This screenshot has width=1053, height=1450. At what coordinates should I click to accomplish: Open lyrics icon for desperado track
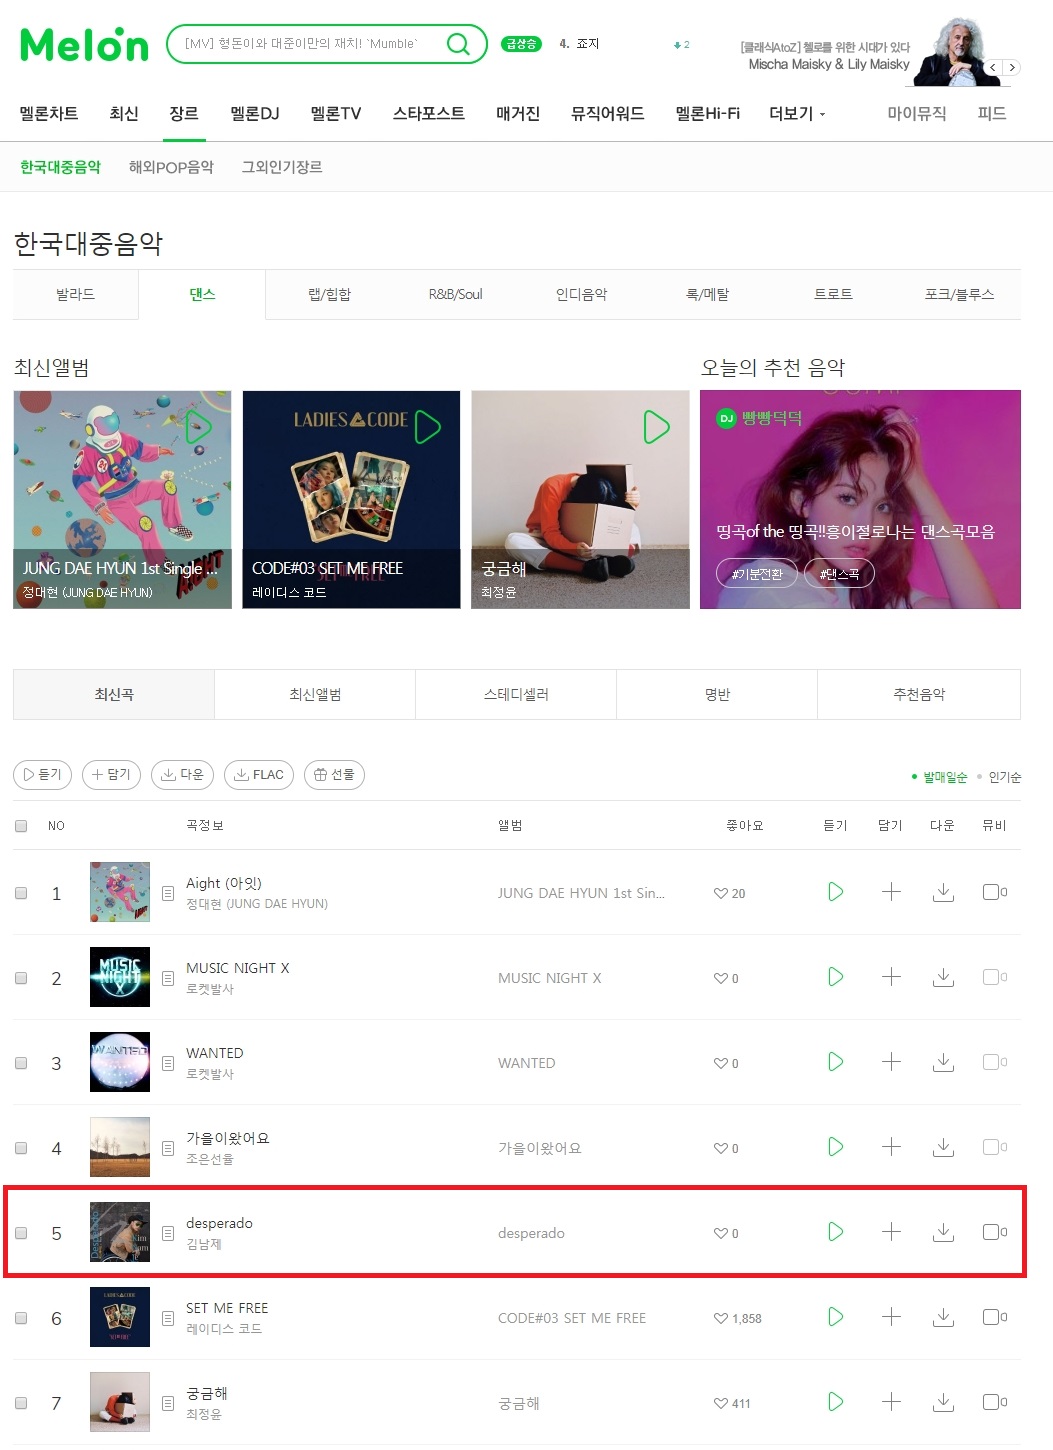pos(168,1233)
